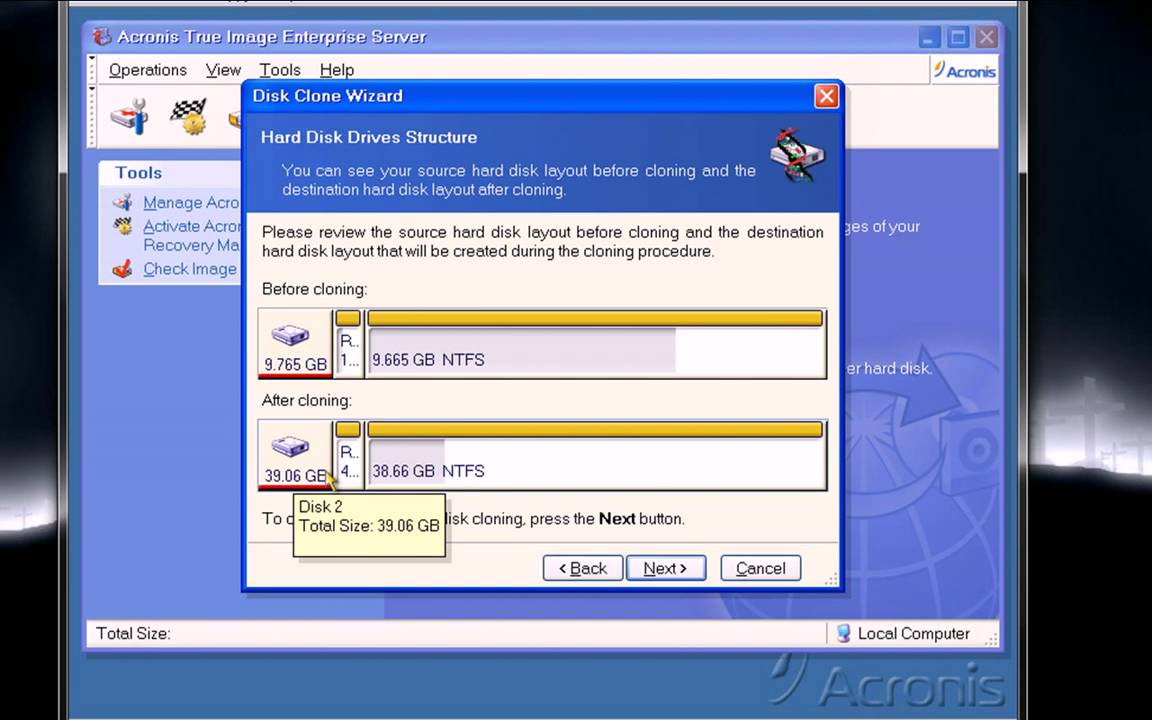Viewport: 1152px width, 720px height.
Task: Click 'Local Computer' status bar text
Action: pyautogui.click(x=914, y=633)
